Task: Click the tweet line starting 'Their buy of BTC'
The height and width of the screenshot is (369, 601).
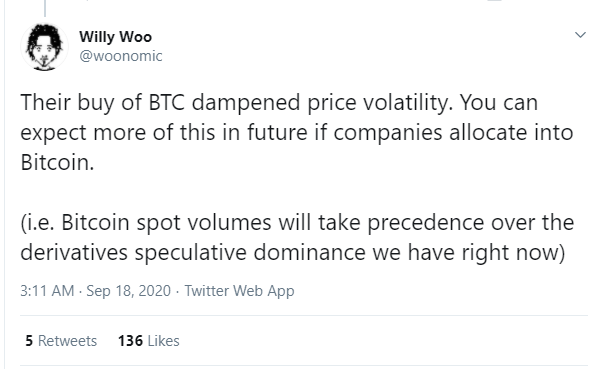Action: click(x=279, y=103)
